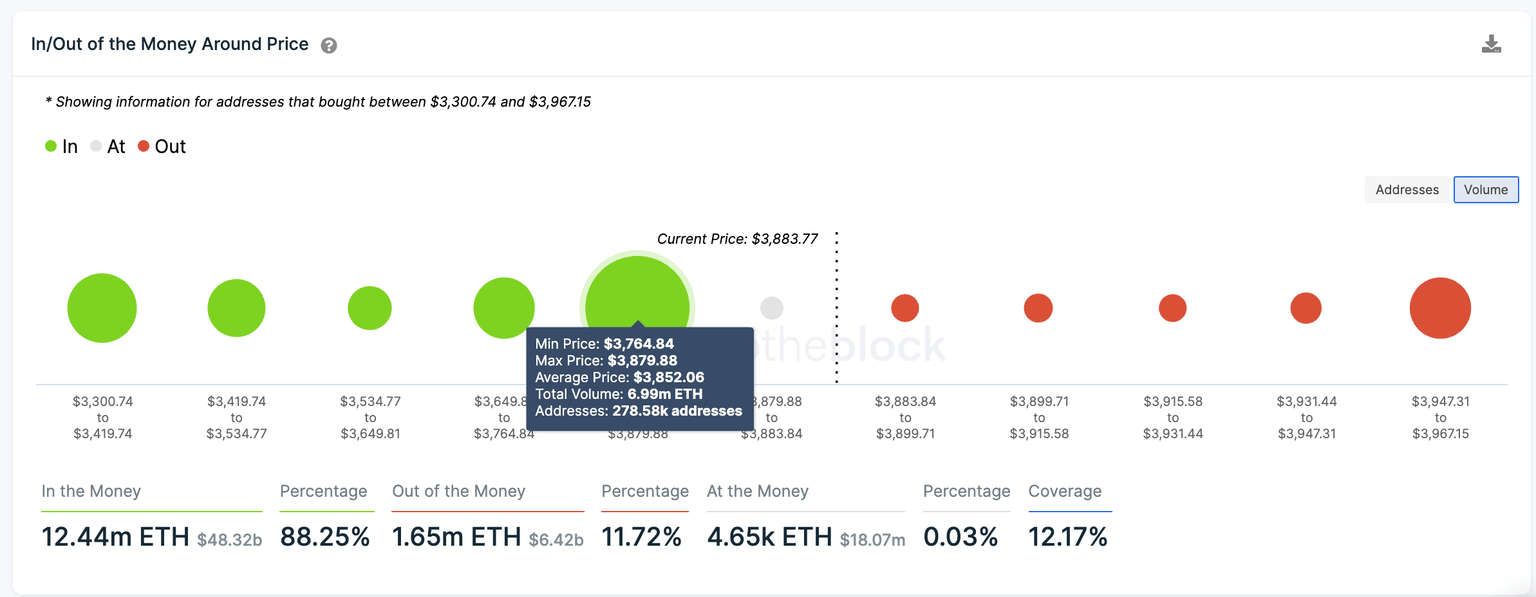Screen dimensions: 1536x597
Task: Click the 12.44m ETH In the Money value
Action: (x=115, y=537)
